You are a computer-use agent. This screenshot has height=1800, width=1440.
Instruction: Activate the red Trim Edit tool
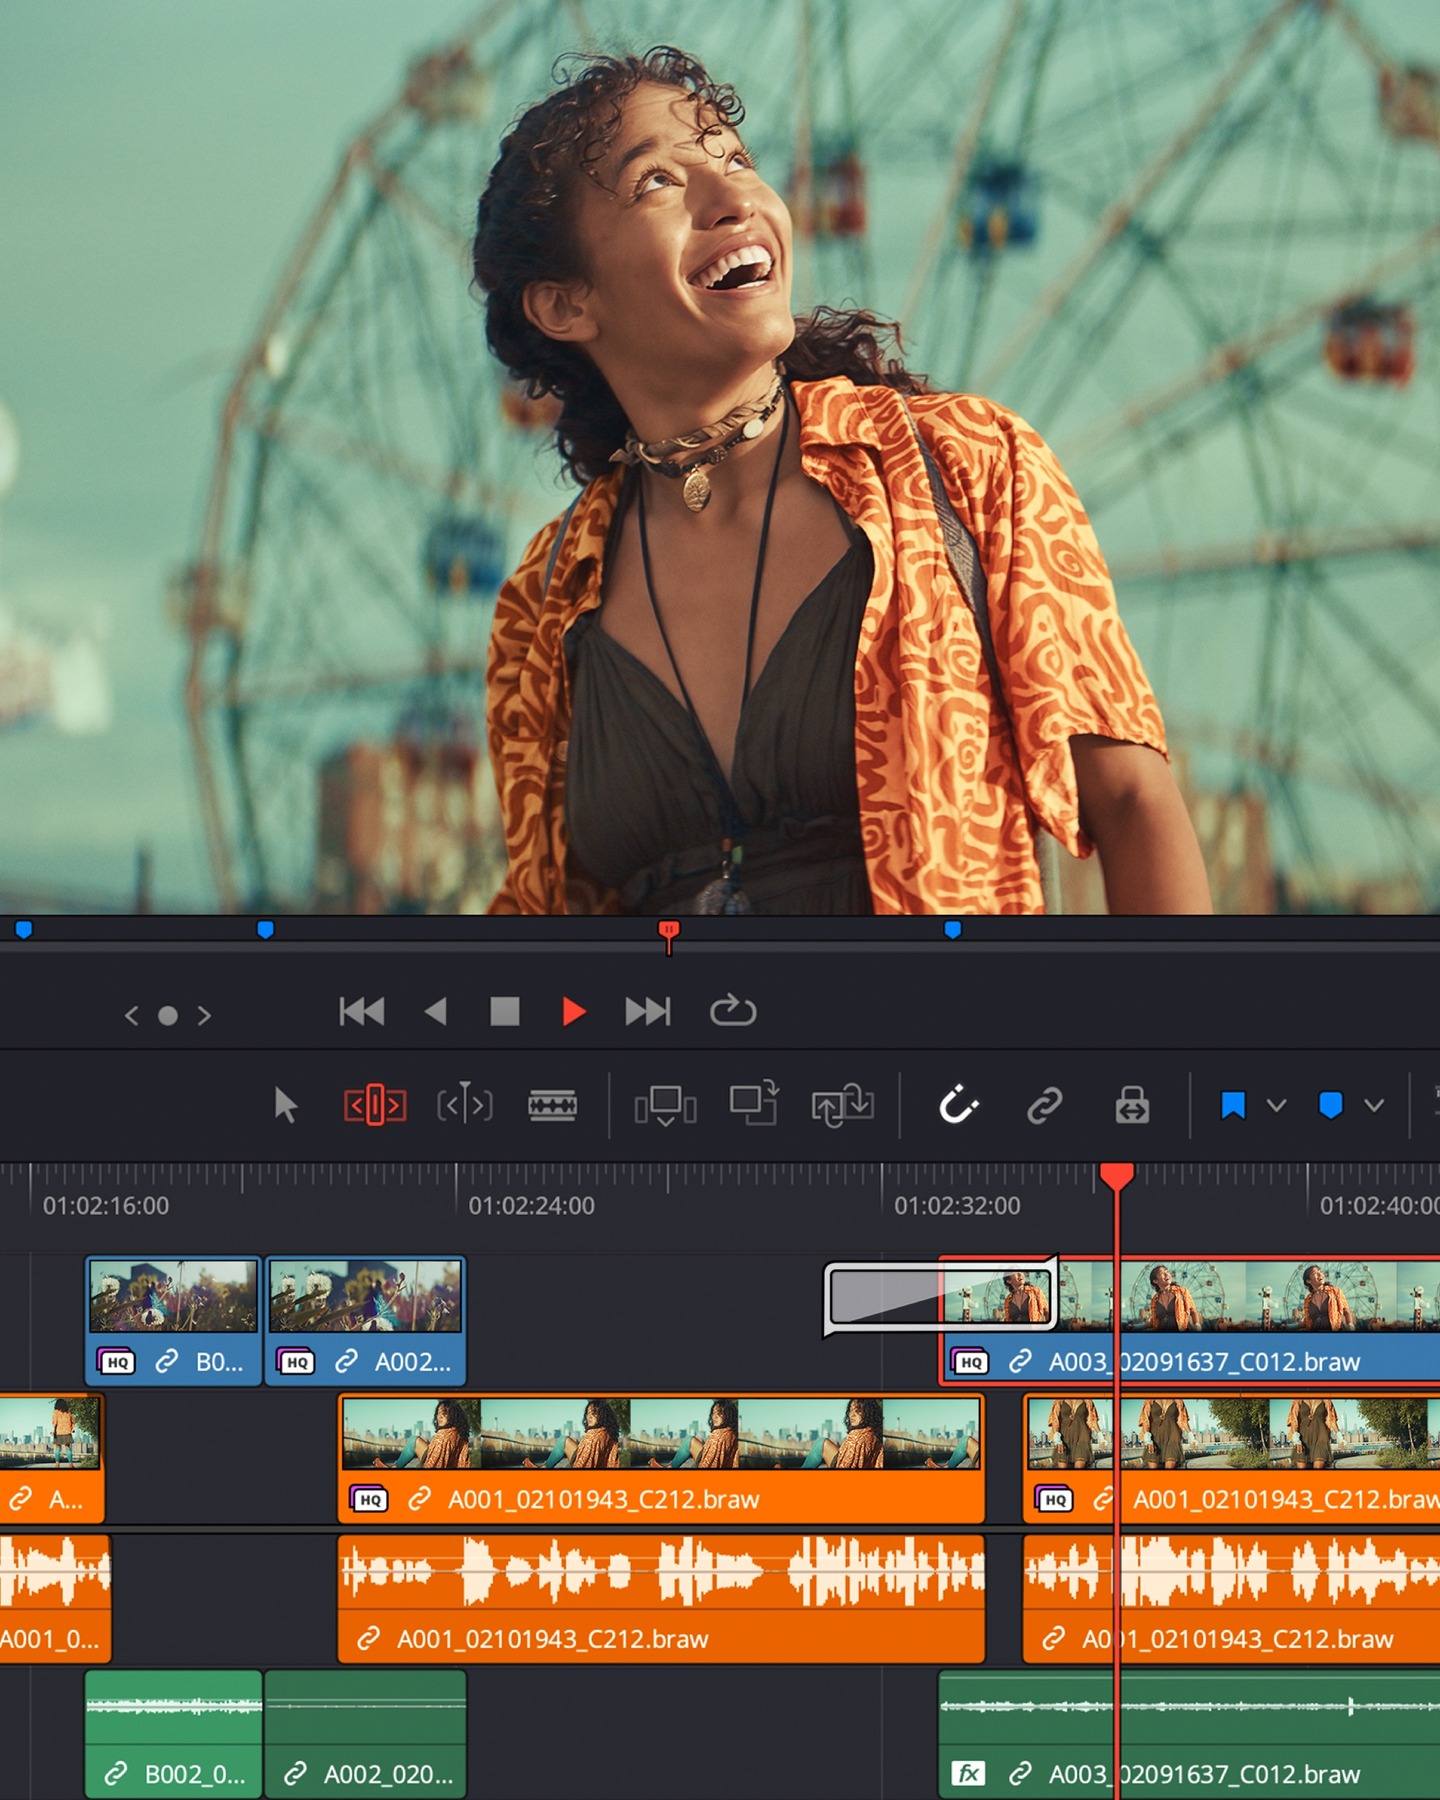pos(375,1106)
